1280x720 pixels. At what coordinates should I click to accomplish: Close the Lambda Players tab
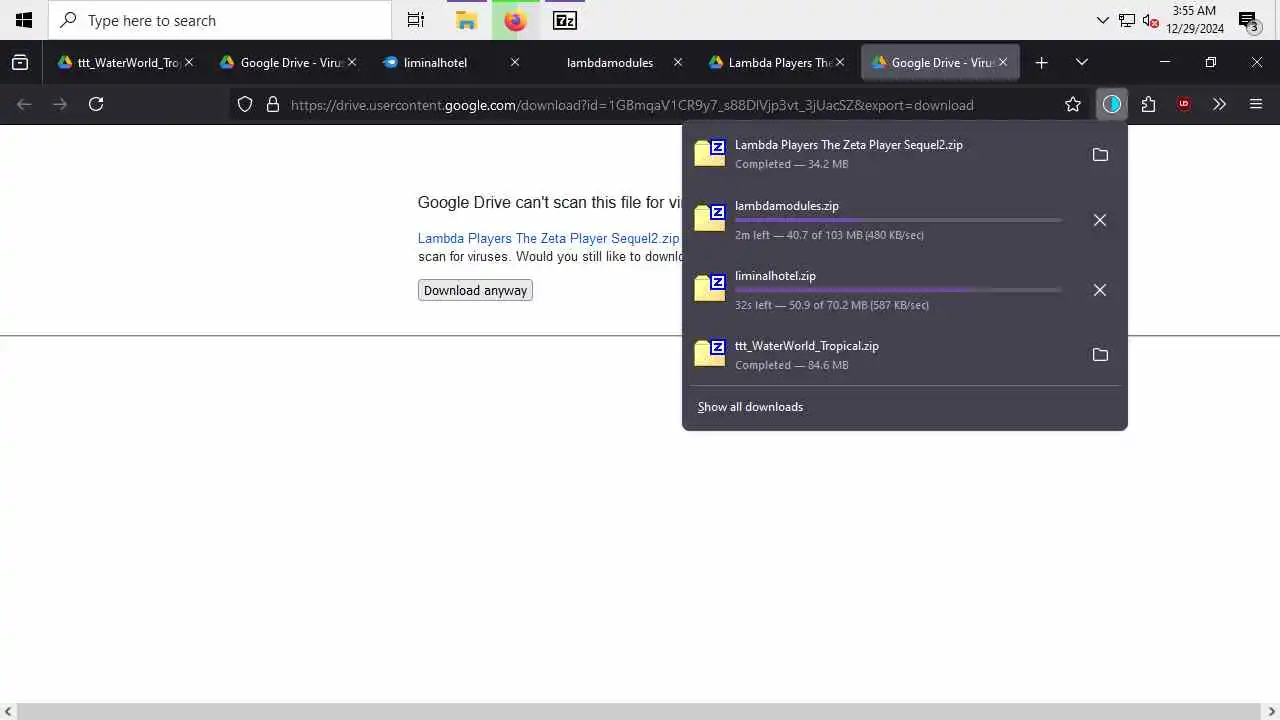point(840,62)
